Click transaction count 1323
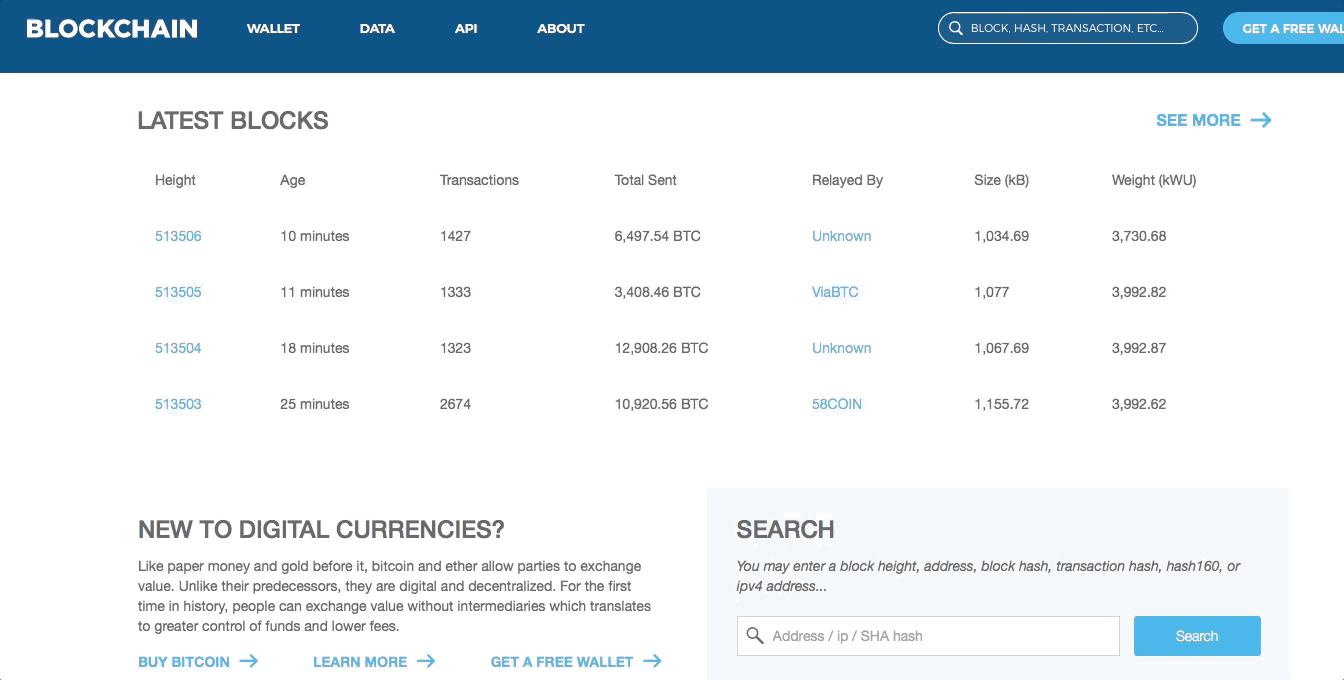Viewport: 1344px width, 680px height. [455, 348]
